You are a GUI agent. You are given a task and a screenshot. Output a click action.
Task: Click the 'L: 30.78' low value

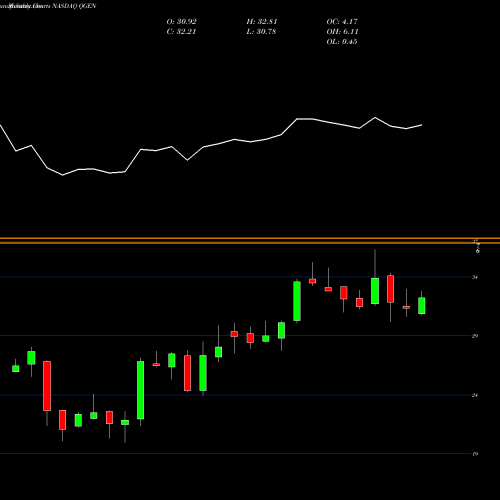coord(261,32)
